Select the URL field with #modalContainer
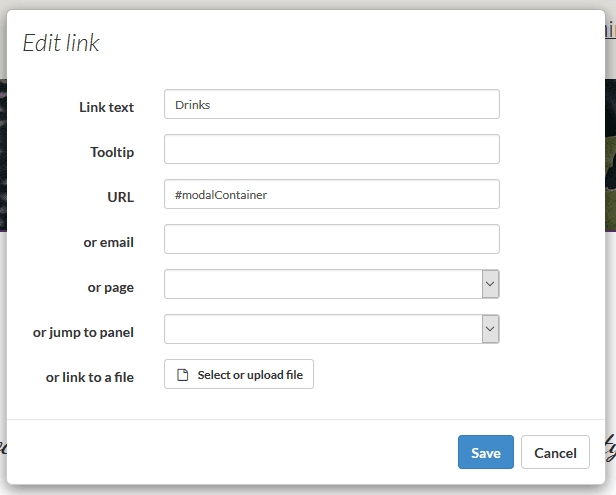 (332, 194)
